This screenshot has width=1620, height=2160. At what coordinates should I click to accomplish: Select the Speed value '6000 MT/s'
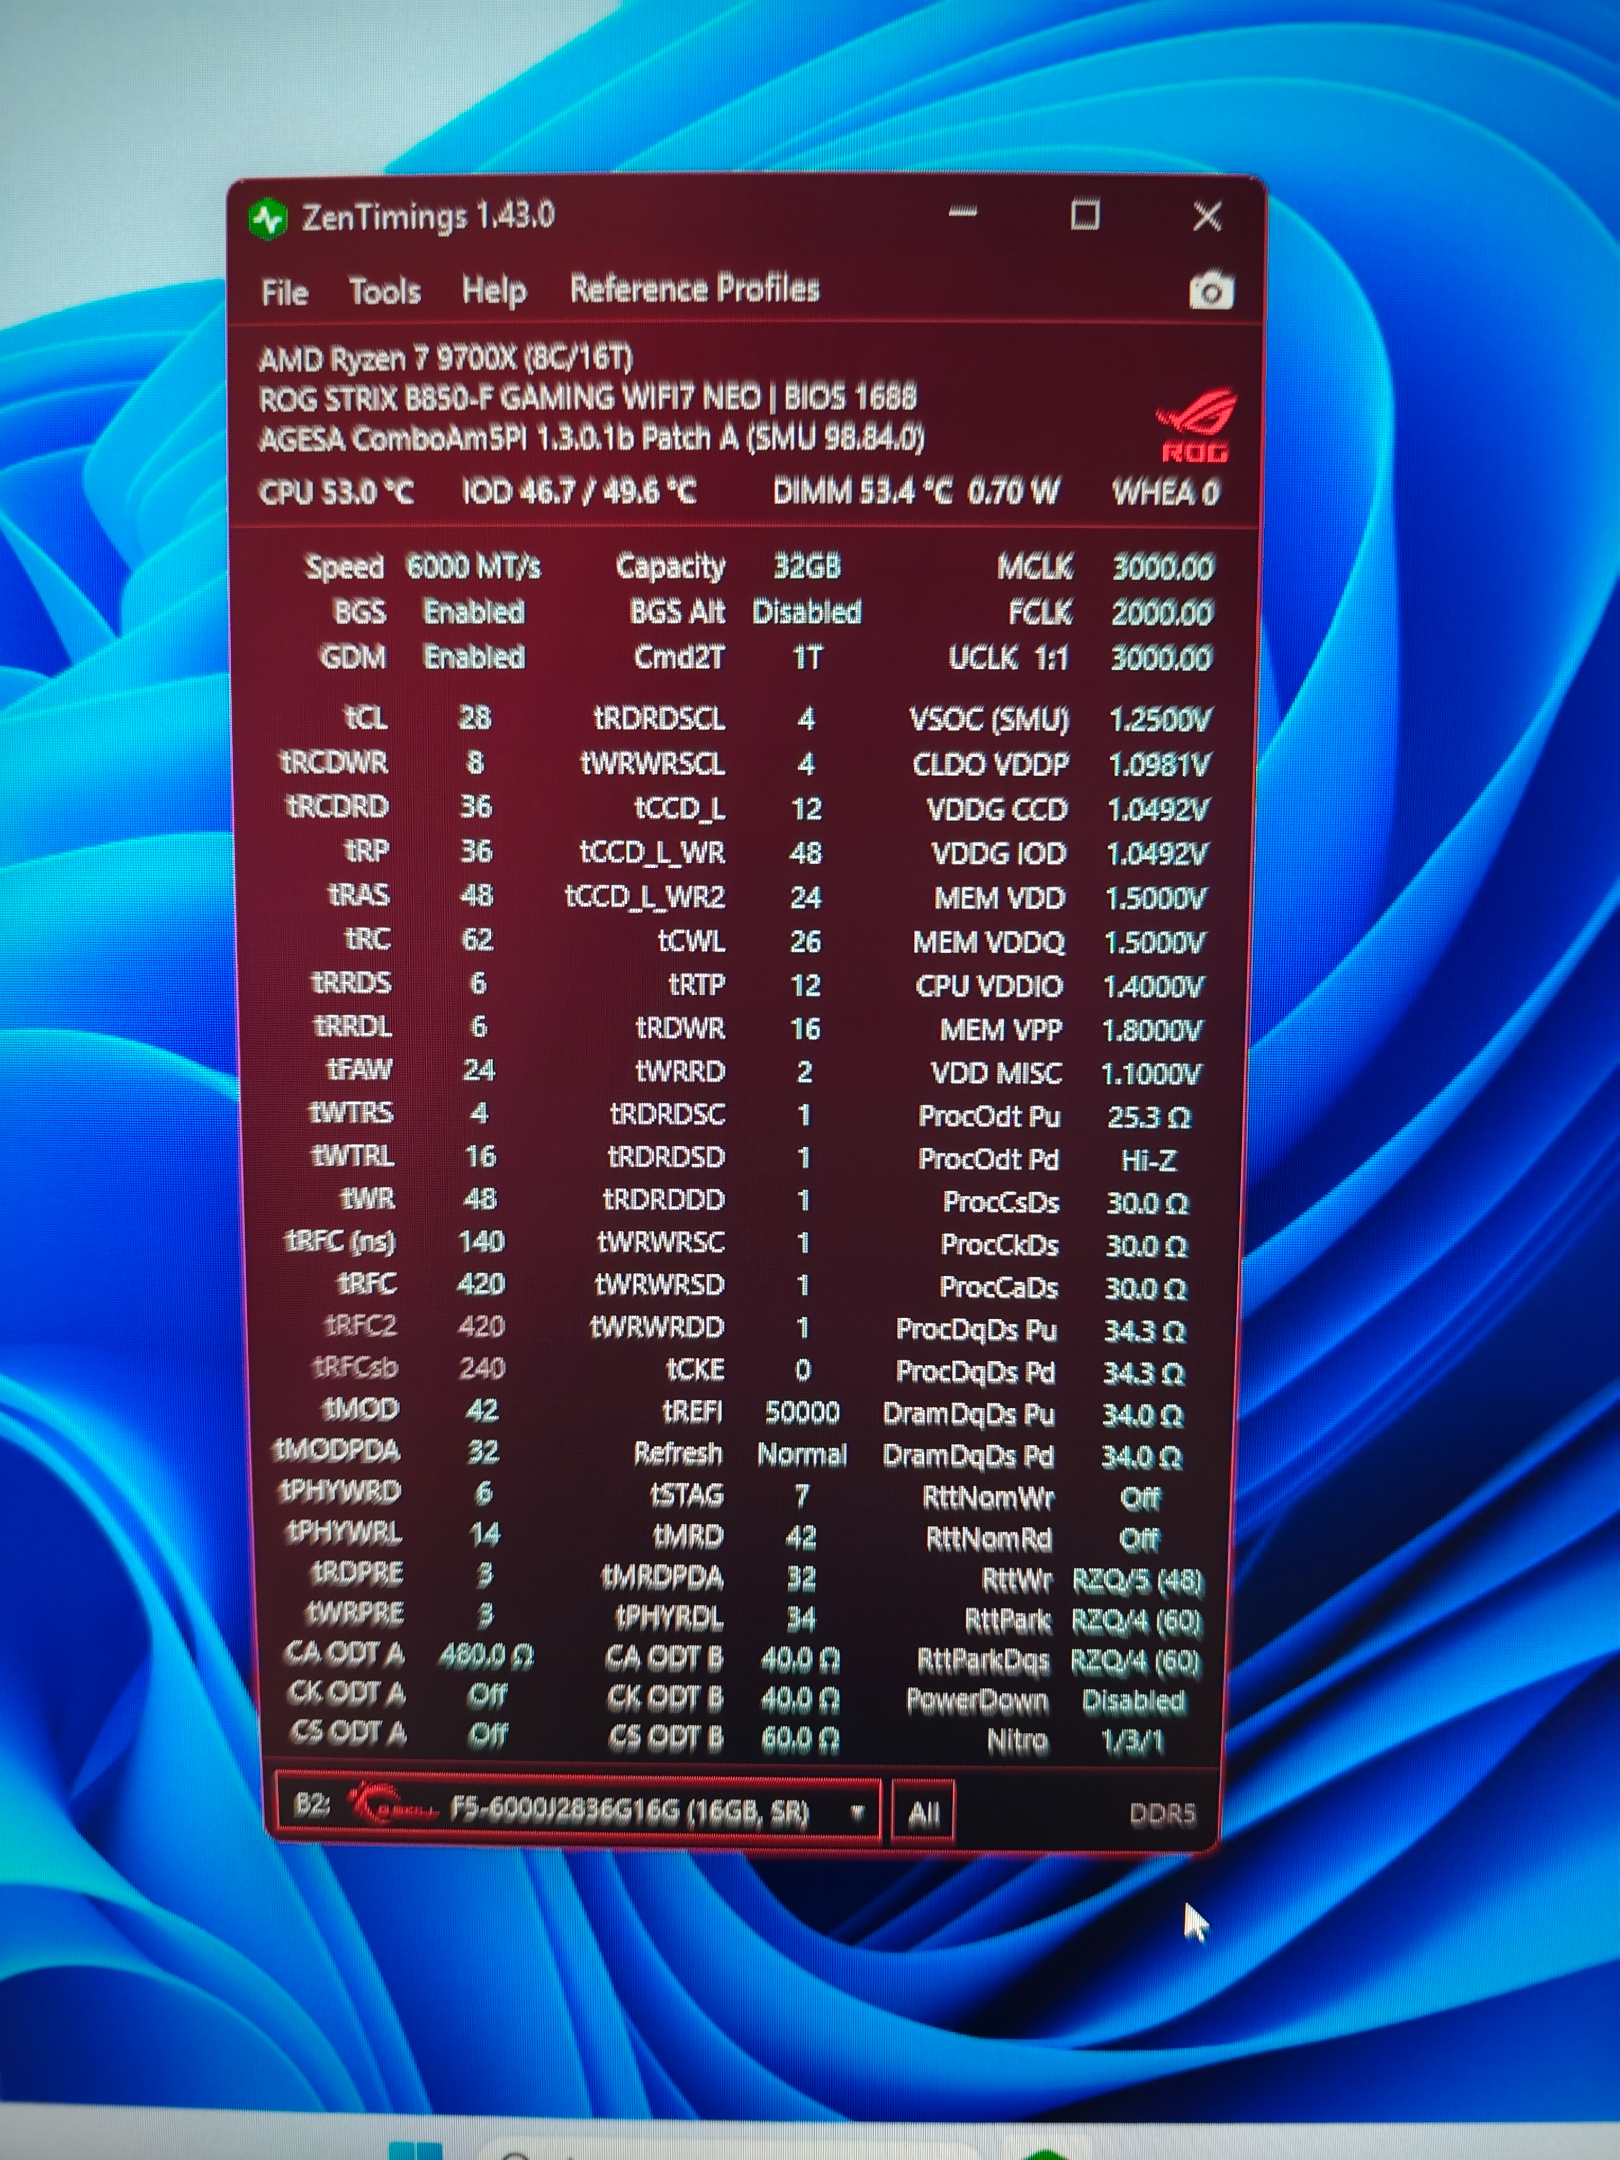point(473,567)
